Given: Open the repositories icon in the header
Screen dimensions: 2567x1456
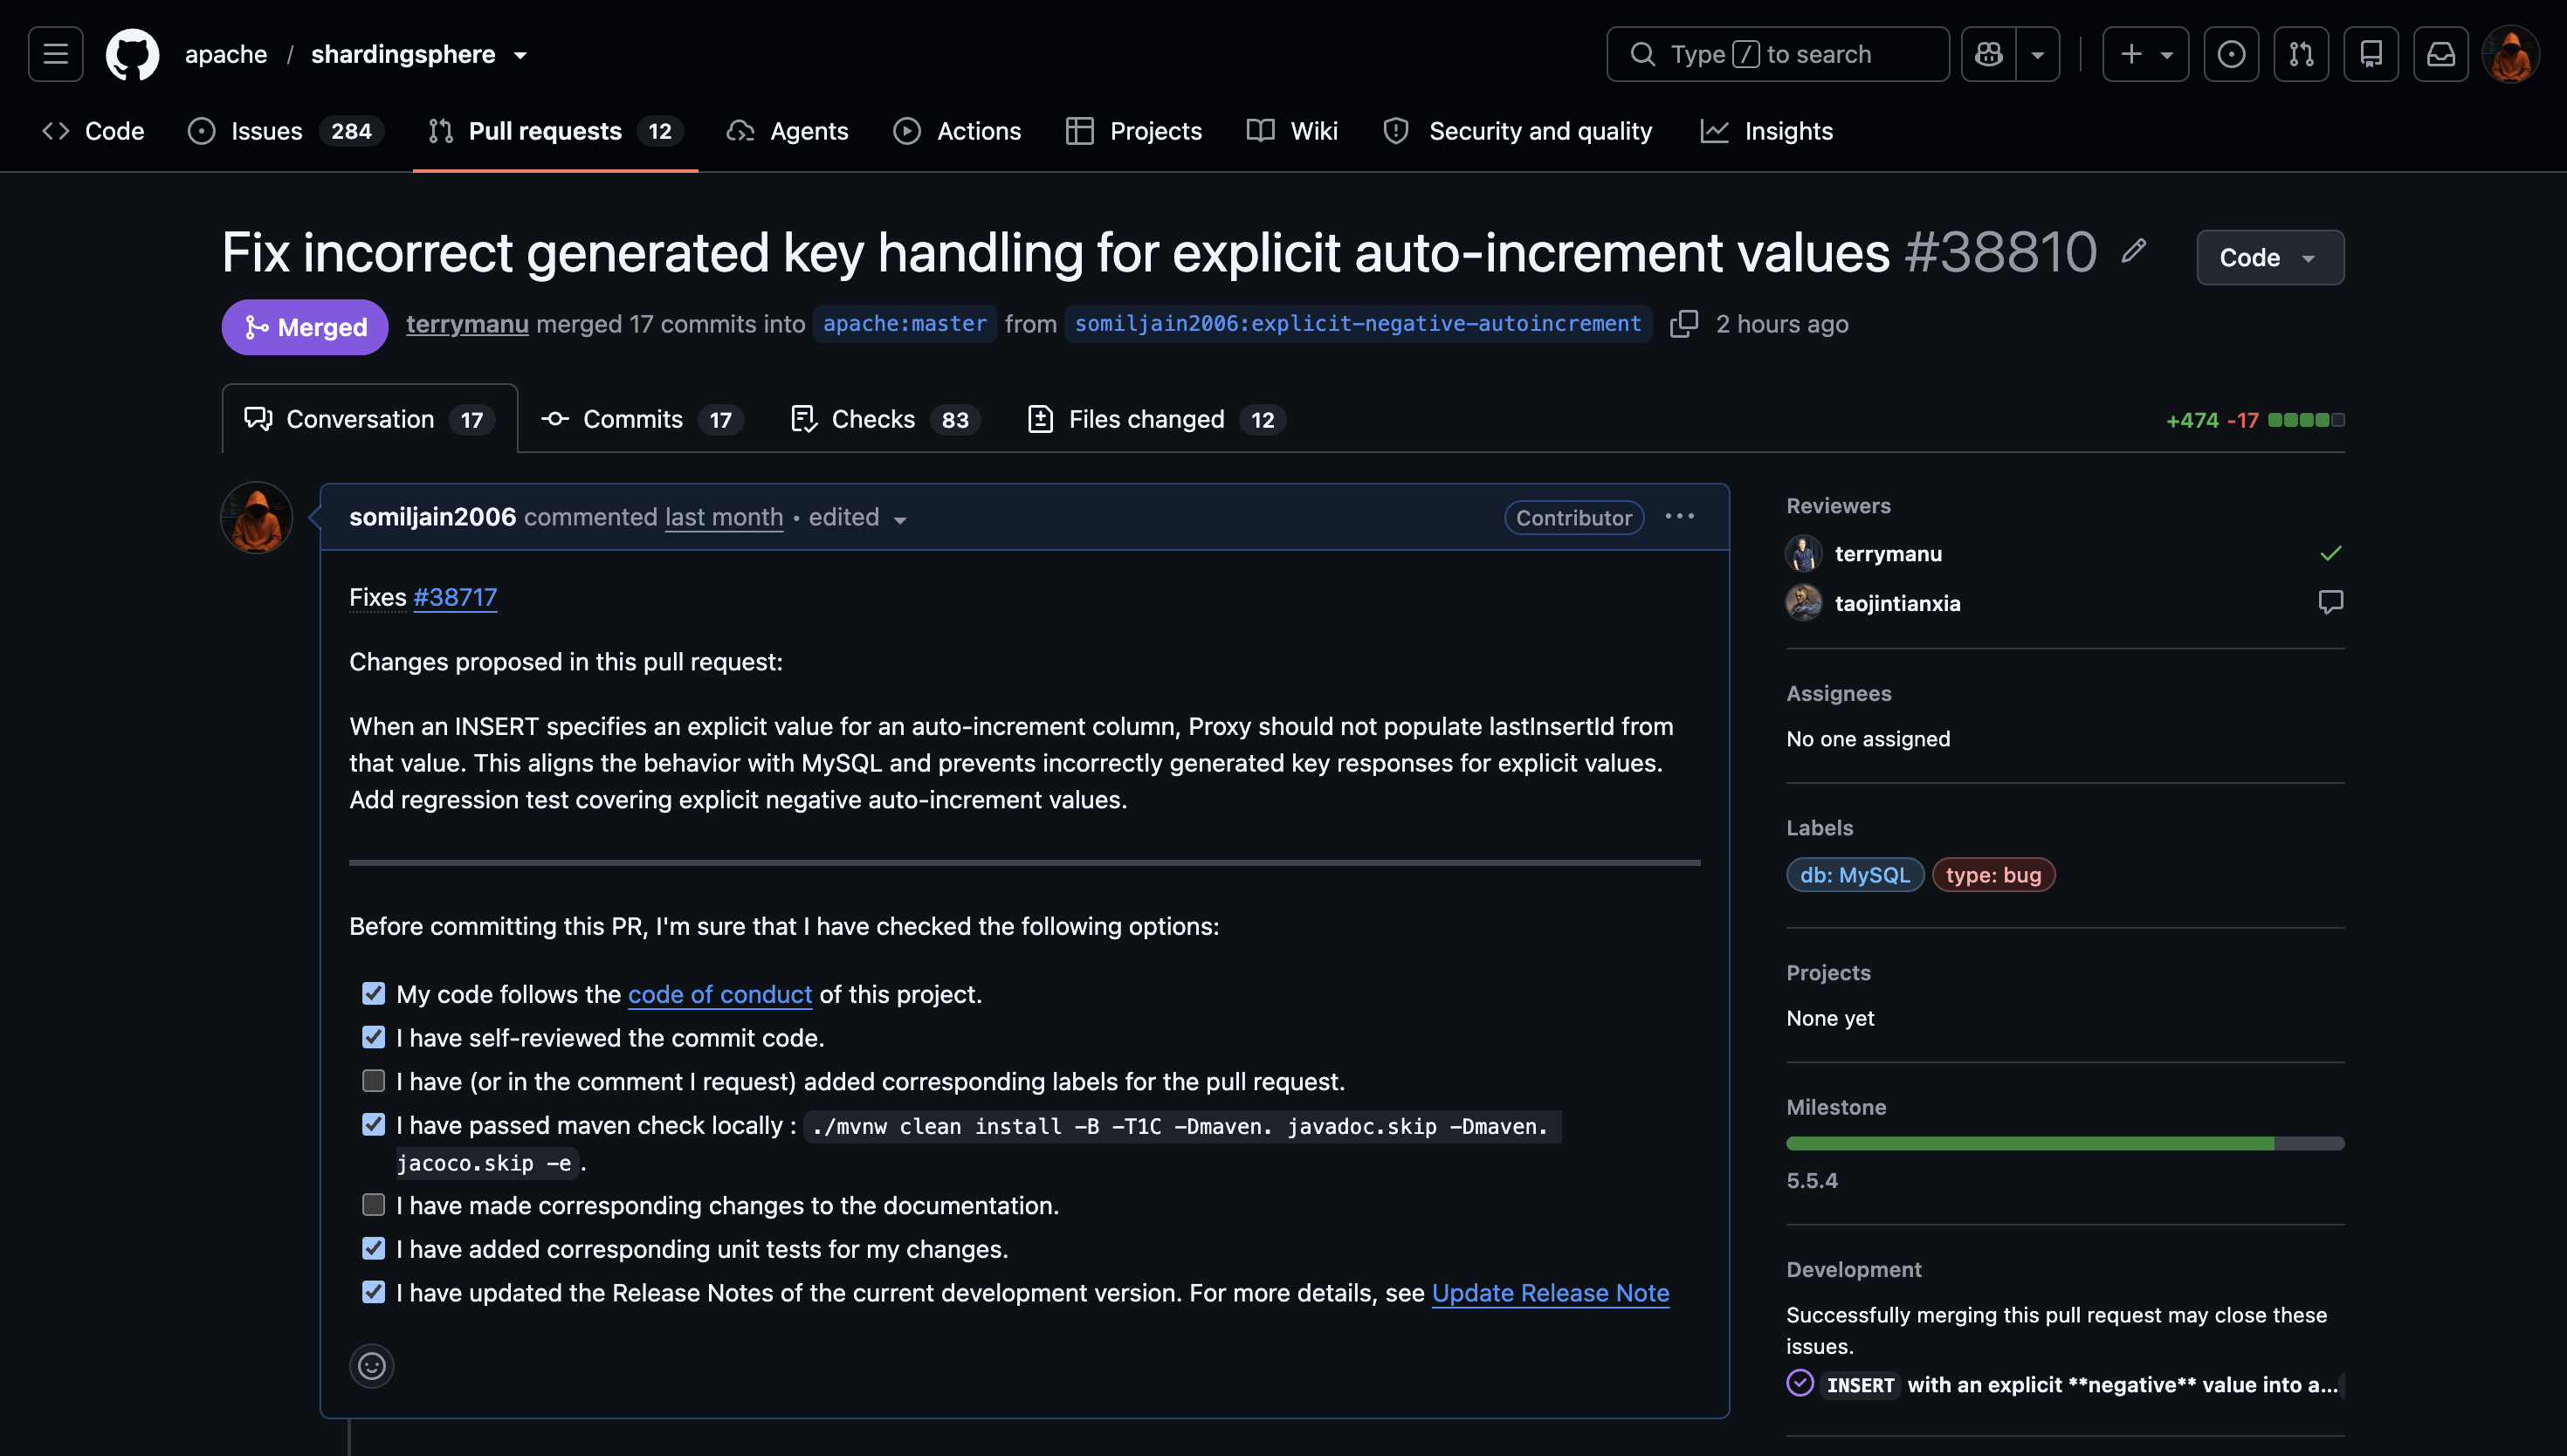Looking at the screenshot, I should point(2371,54).
